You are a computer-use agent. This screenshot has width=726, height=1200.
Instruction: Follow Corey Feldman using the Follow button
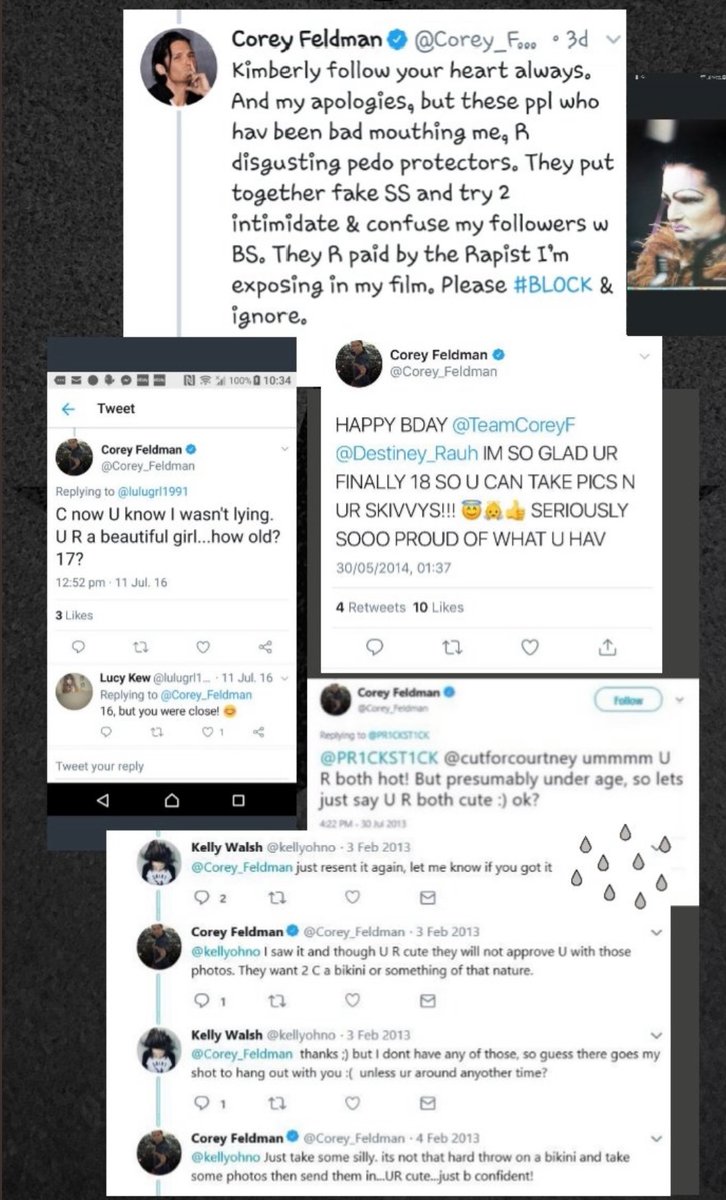(x=628, y=700)
